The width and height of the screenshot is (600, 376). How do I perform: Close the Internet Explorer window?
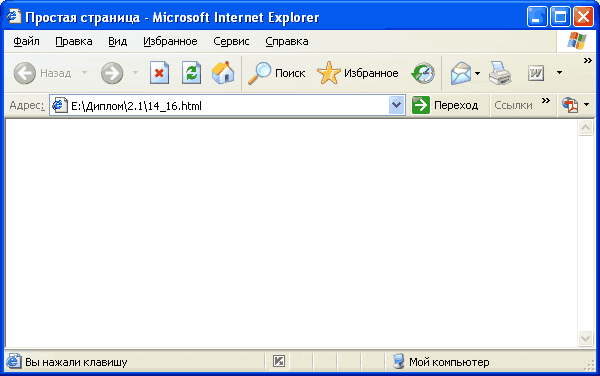(x=584, y=17)
